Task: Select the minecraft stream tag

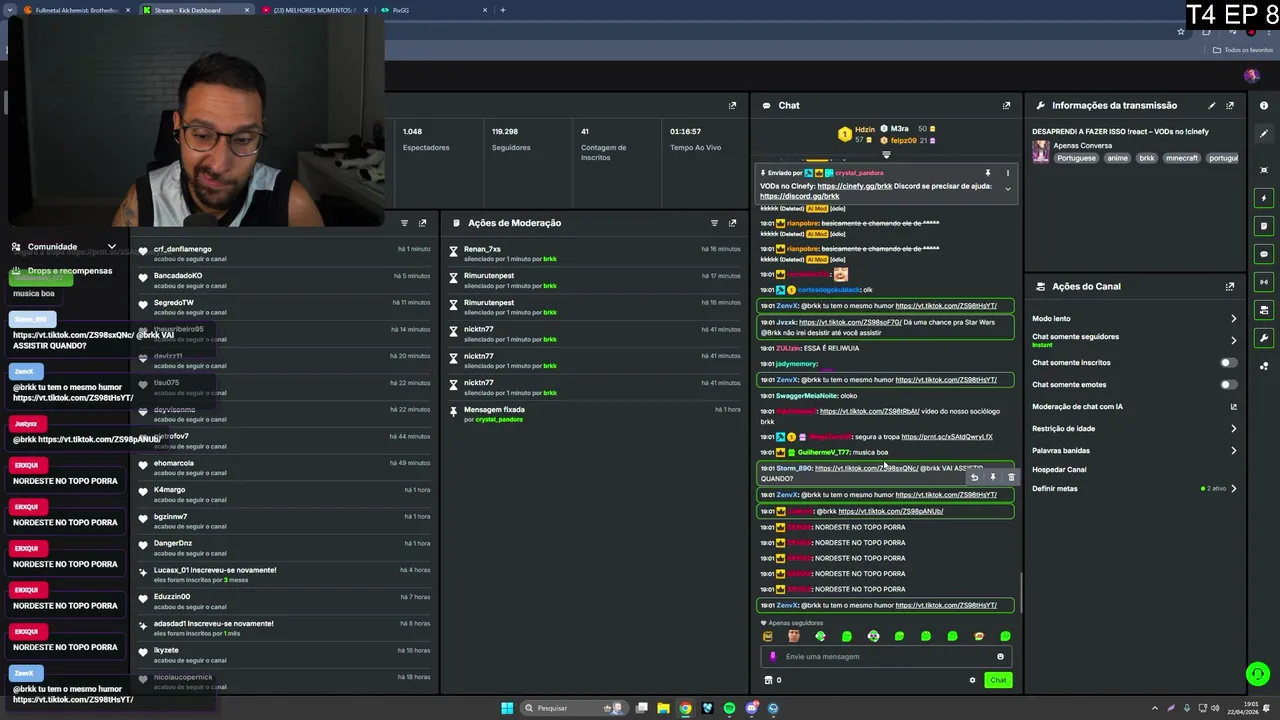Action: click(x=1181, y=158)
